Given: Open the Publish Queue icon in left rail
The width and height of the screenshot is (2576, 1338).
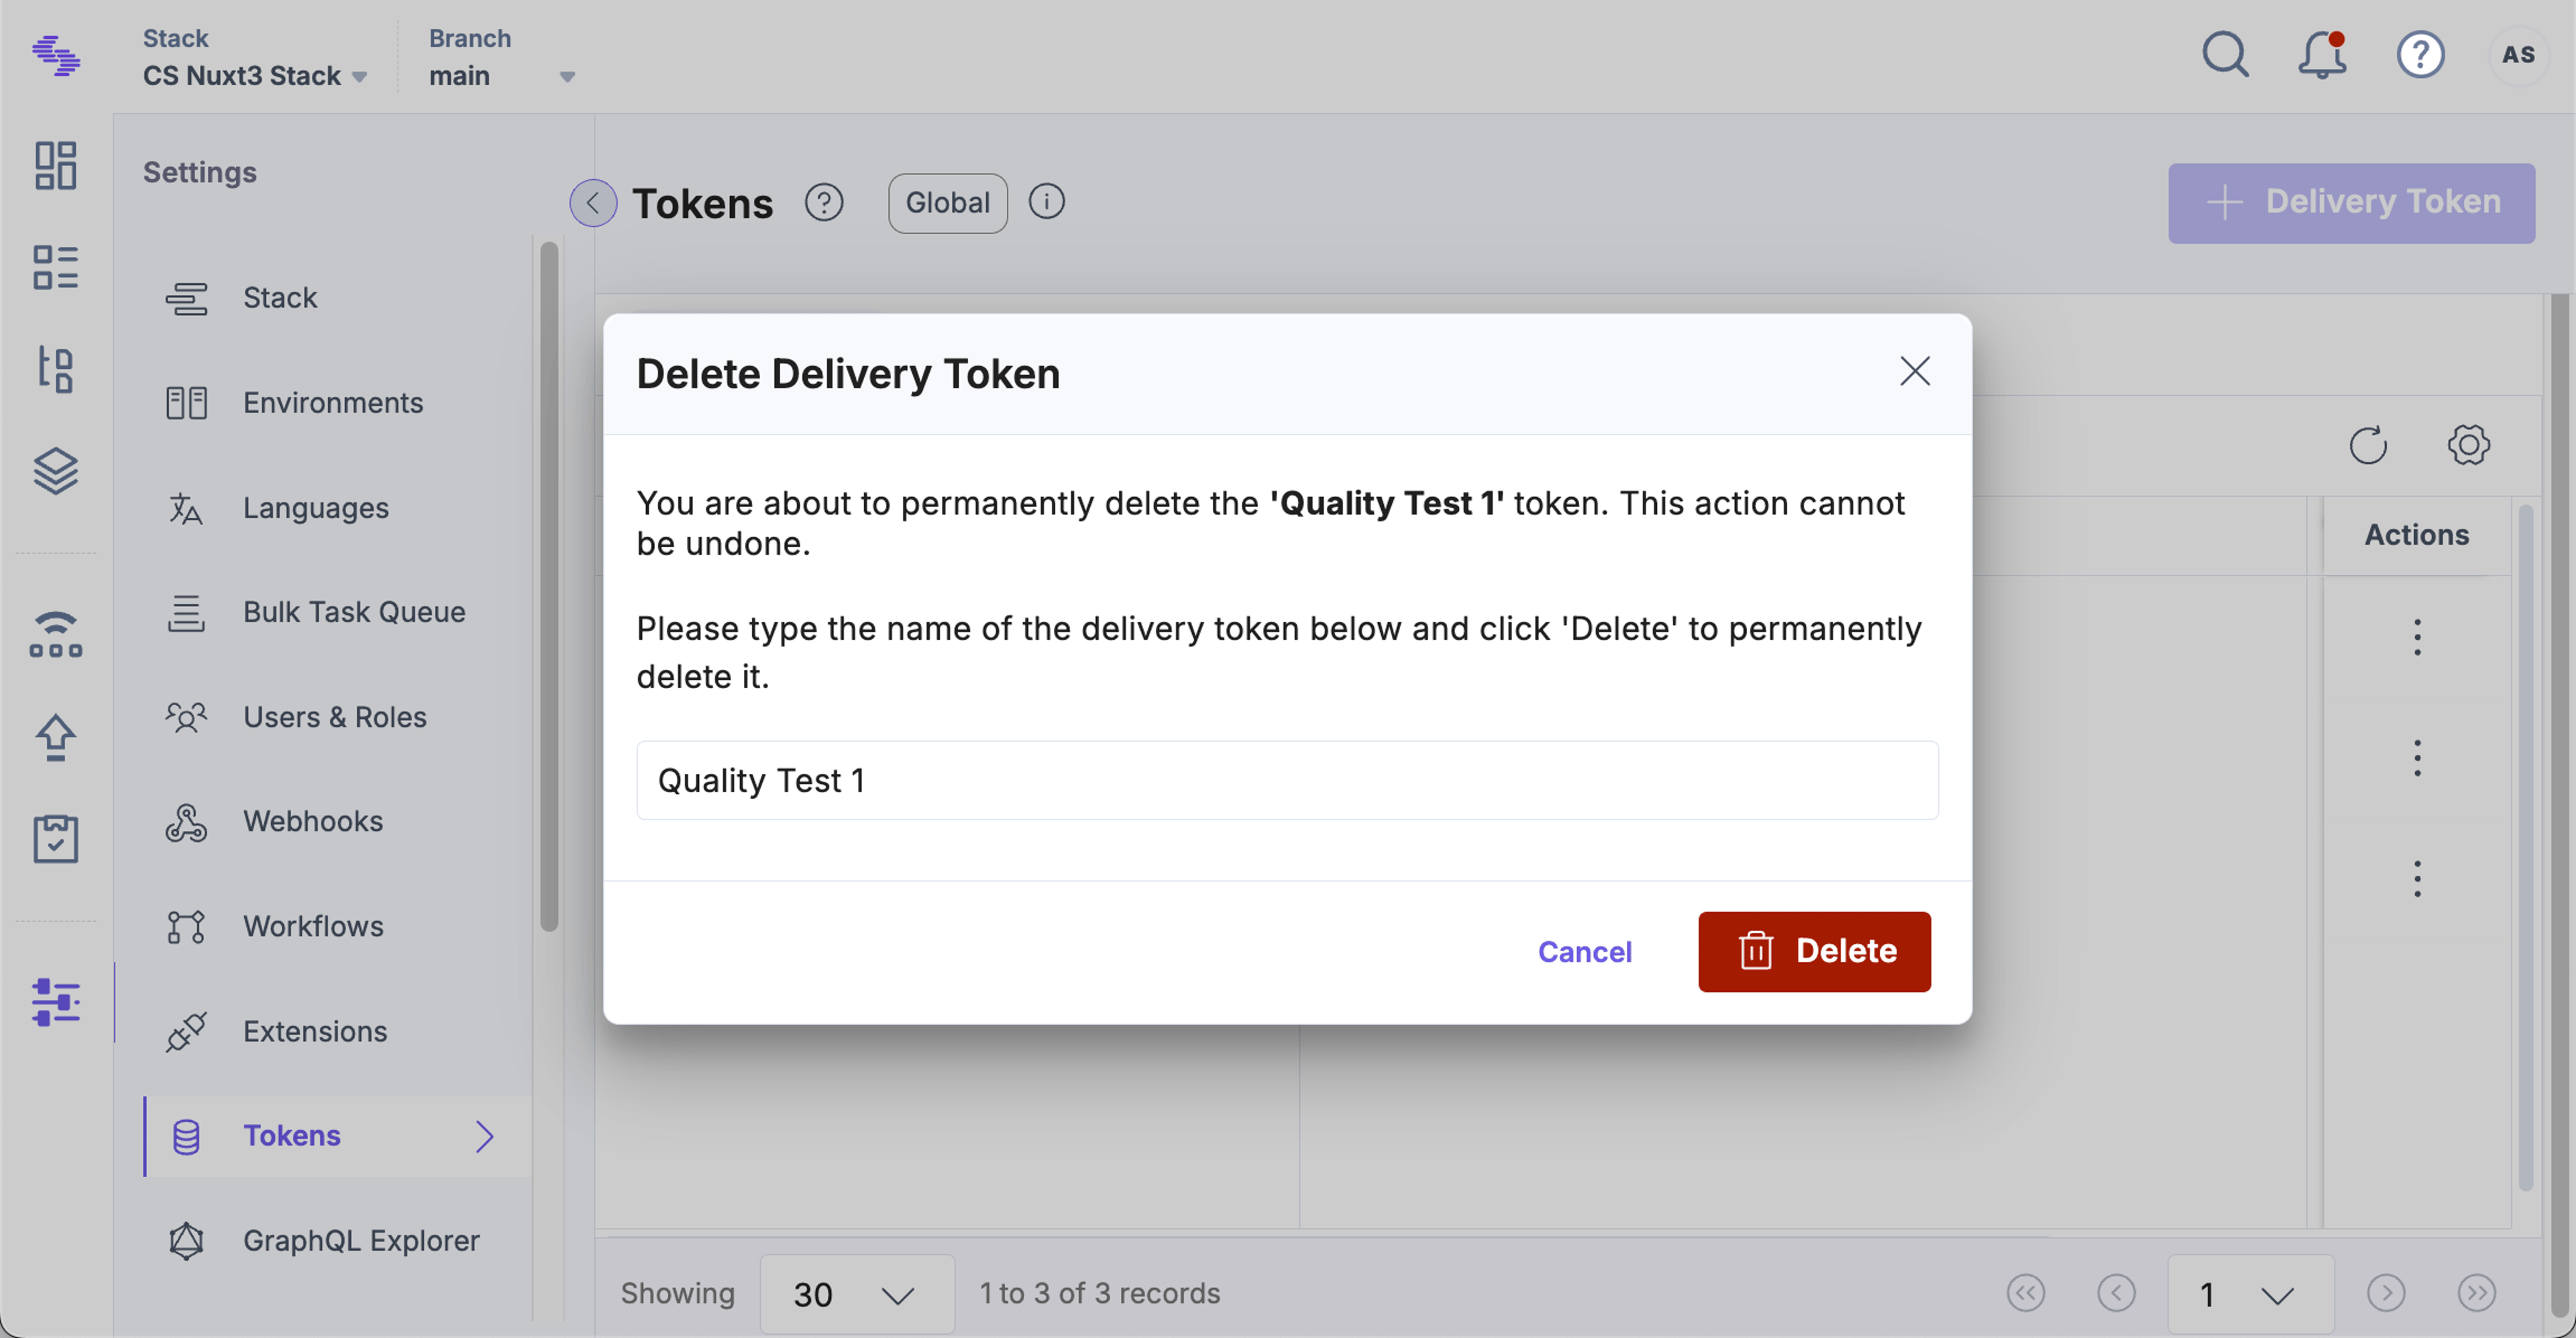Looking at the screenshot, I should tap(56, 635).
